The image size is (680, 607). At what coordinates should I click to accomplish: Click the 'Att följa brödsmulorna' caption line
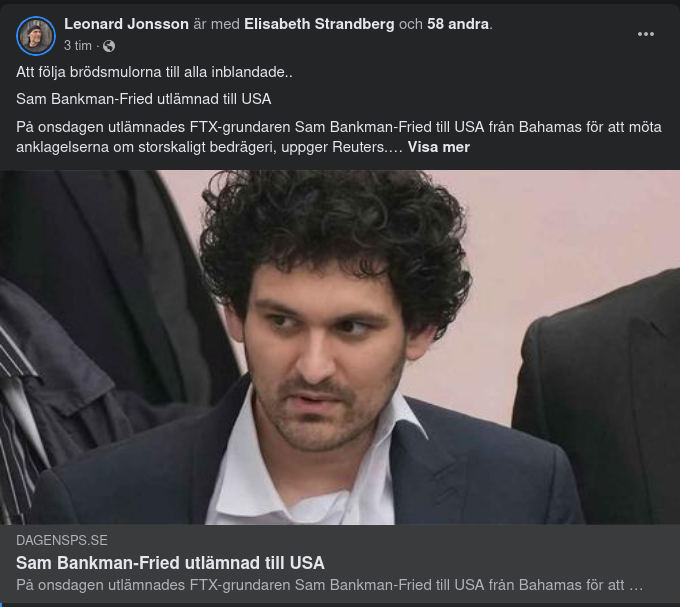(154, 72)
